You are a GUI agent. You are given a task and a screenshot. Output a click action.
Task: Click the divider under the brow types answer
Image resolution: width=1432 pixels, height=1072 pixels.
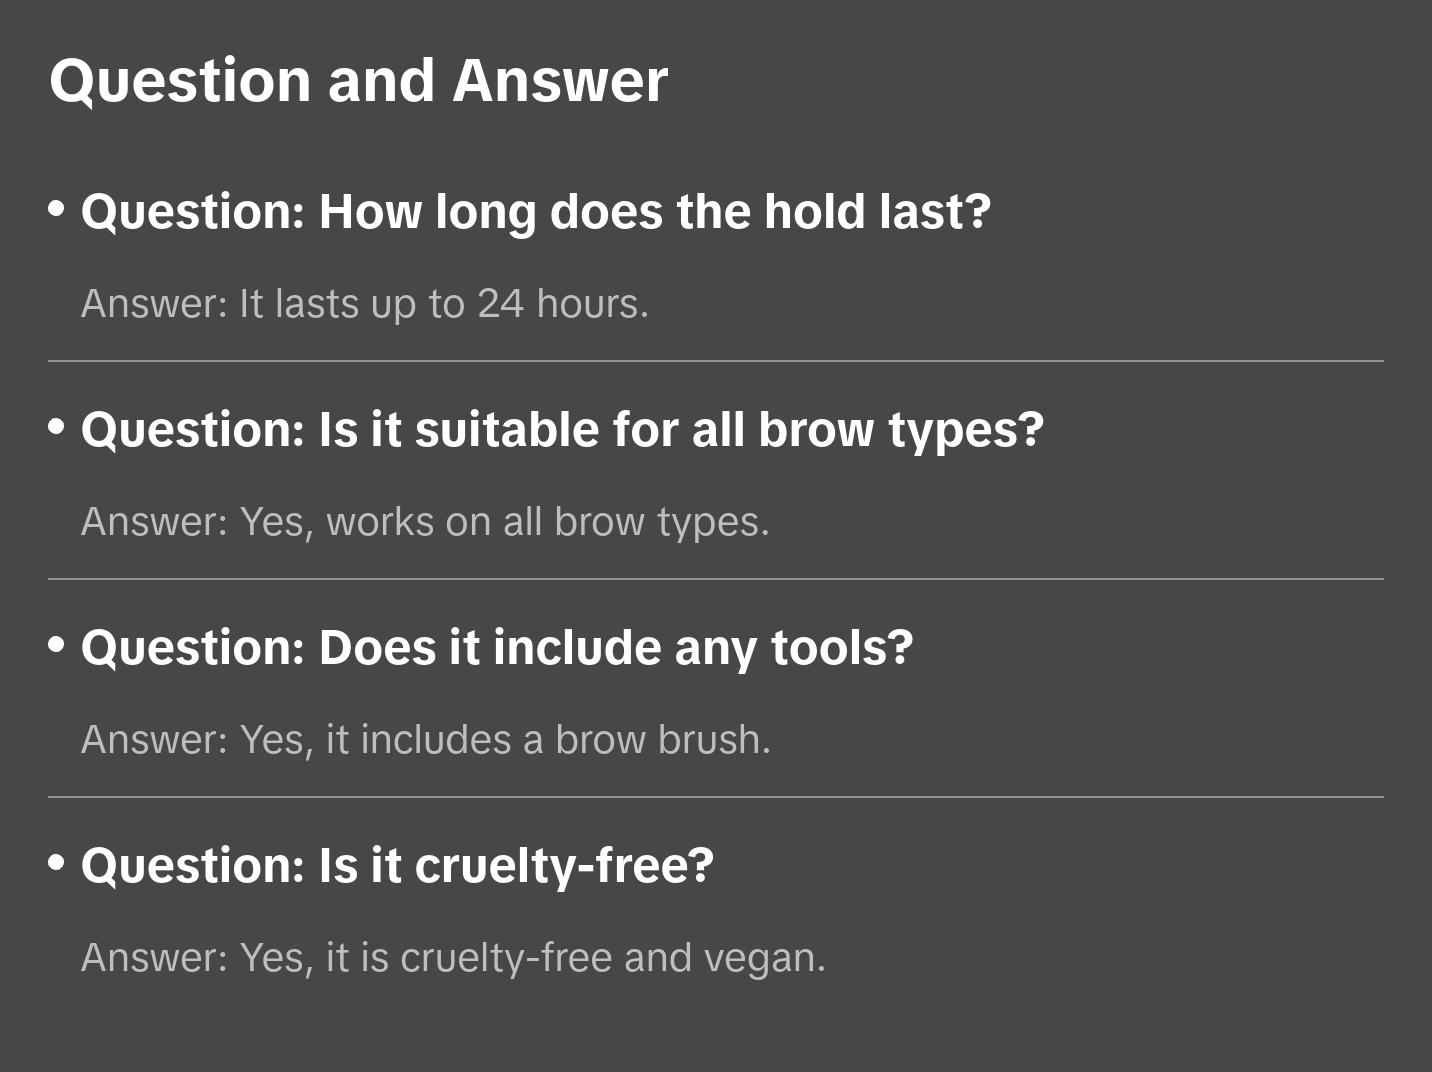click(x=716, y=579)
